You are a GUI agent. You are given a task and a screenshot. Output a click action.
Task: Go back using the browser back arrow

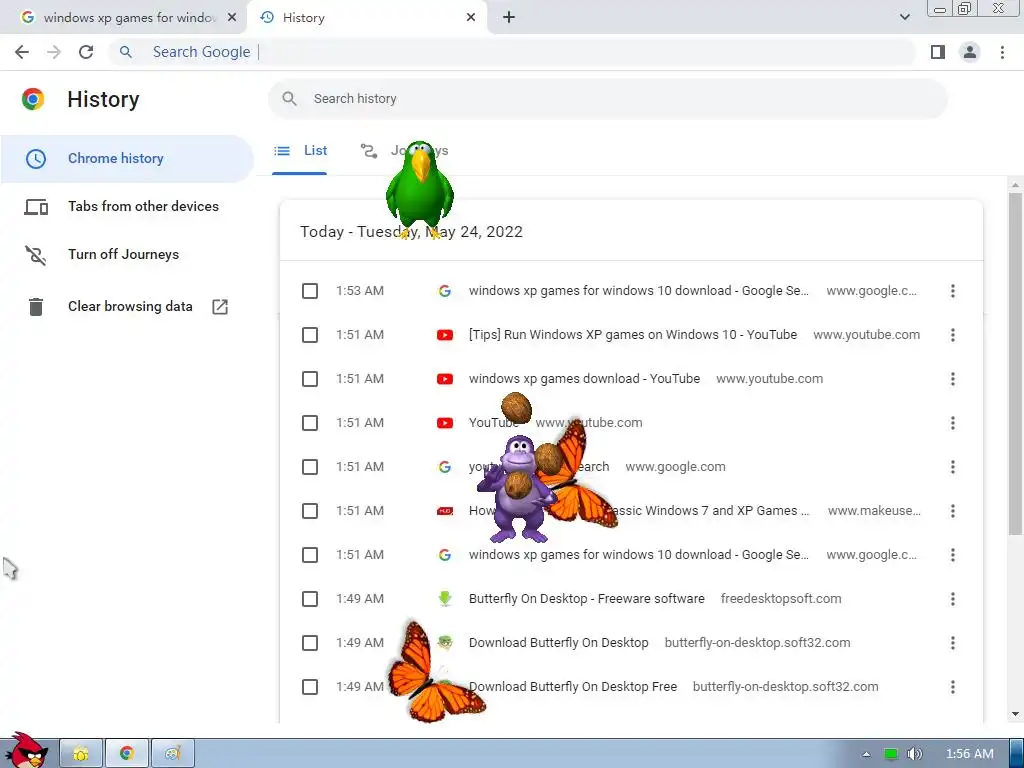pos(22,52)
